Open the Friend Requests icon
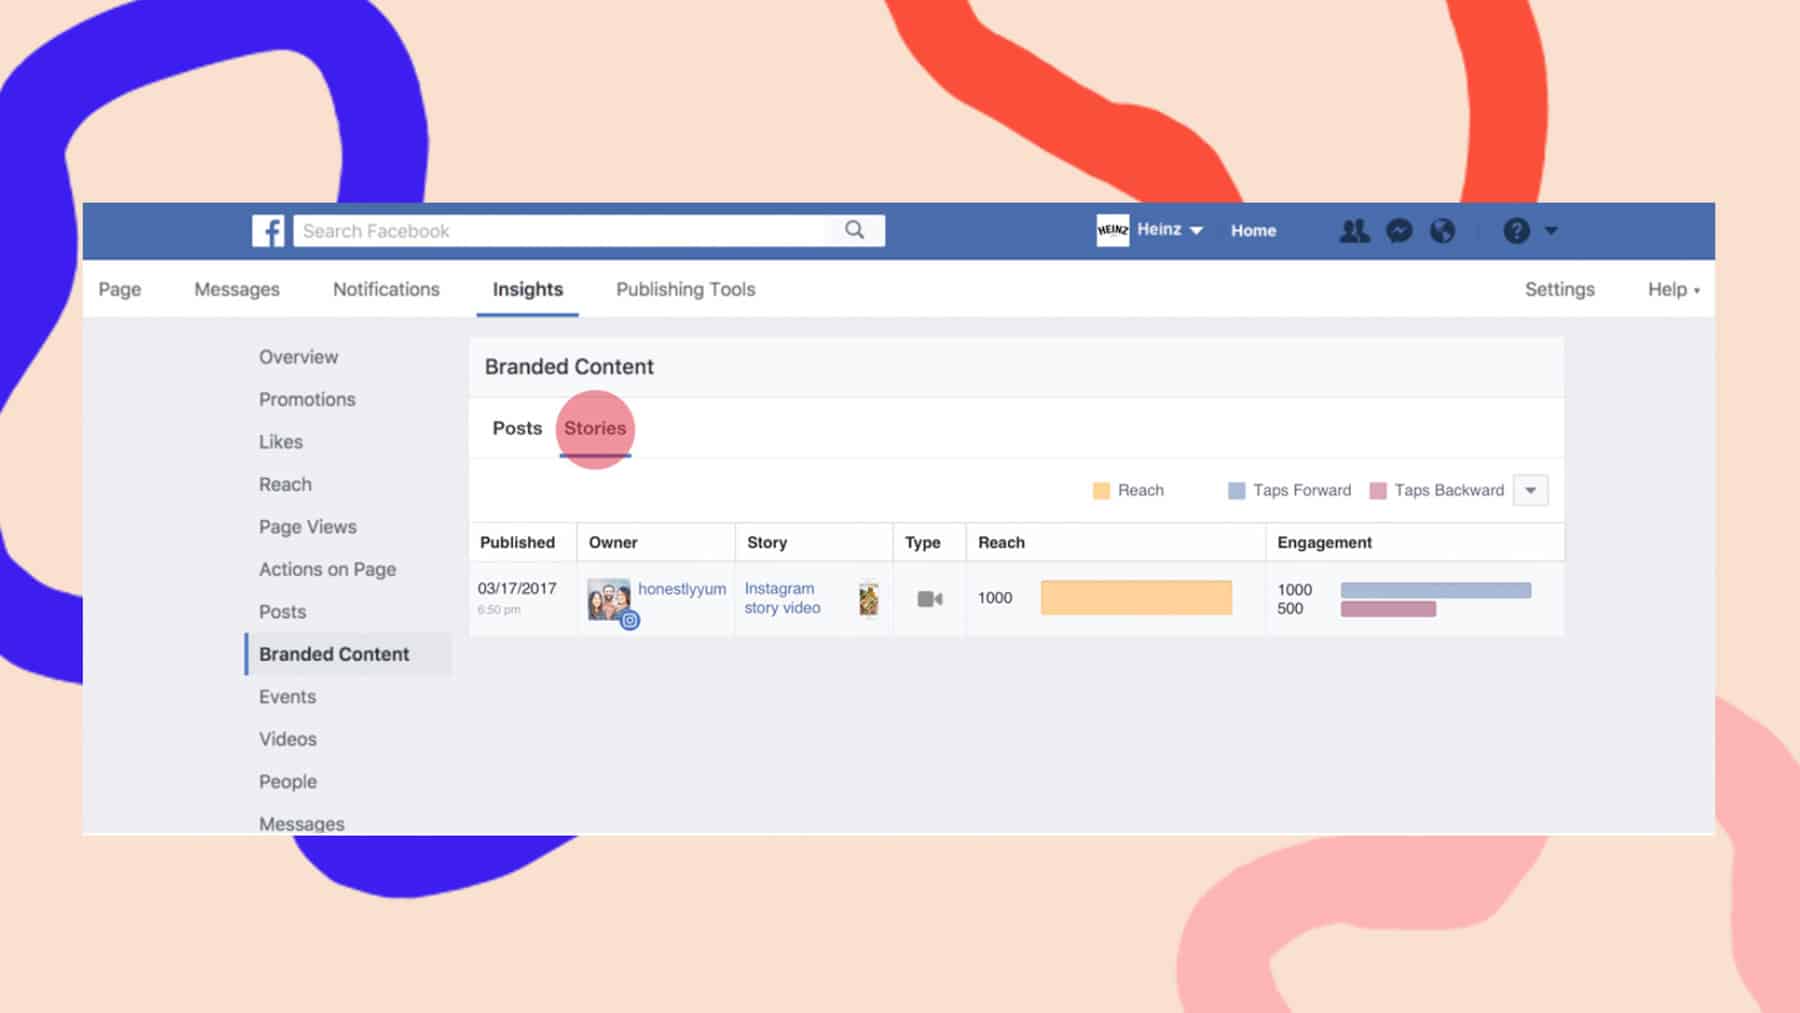Screen dimensions: 1800x1013 coord(1354,231)
